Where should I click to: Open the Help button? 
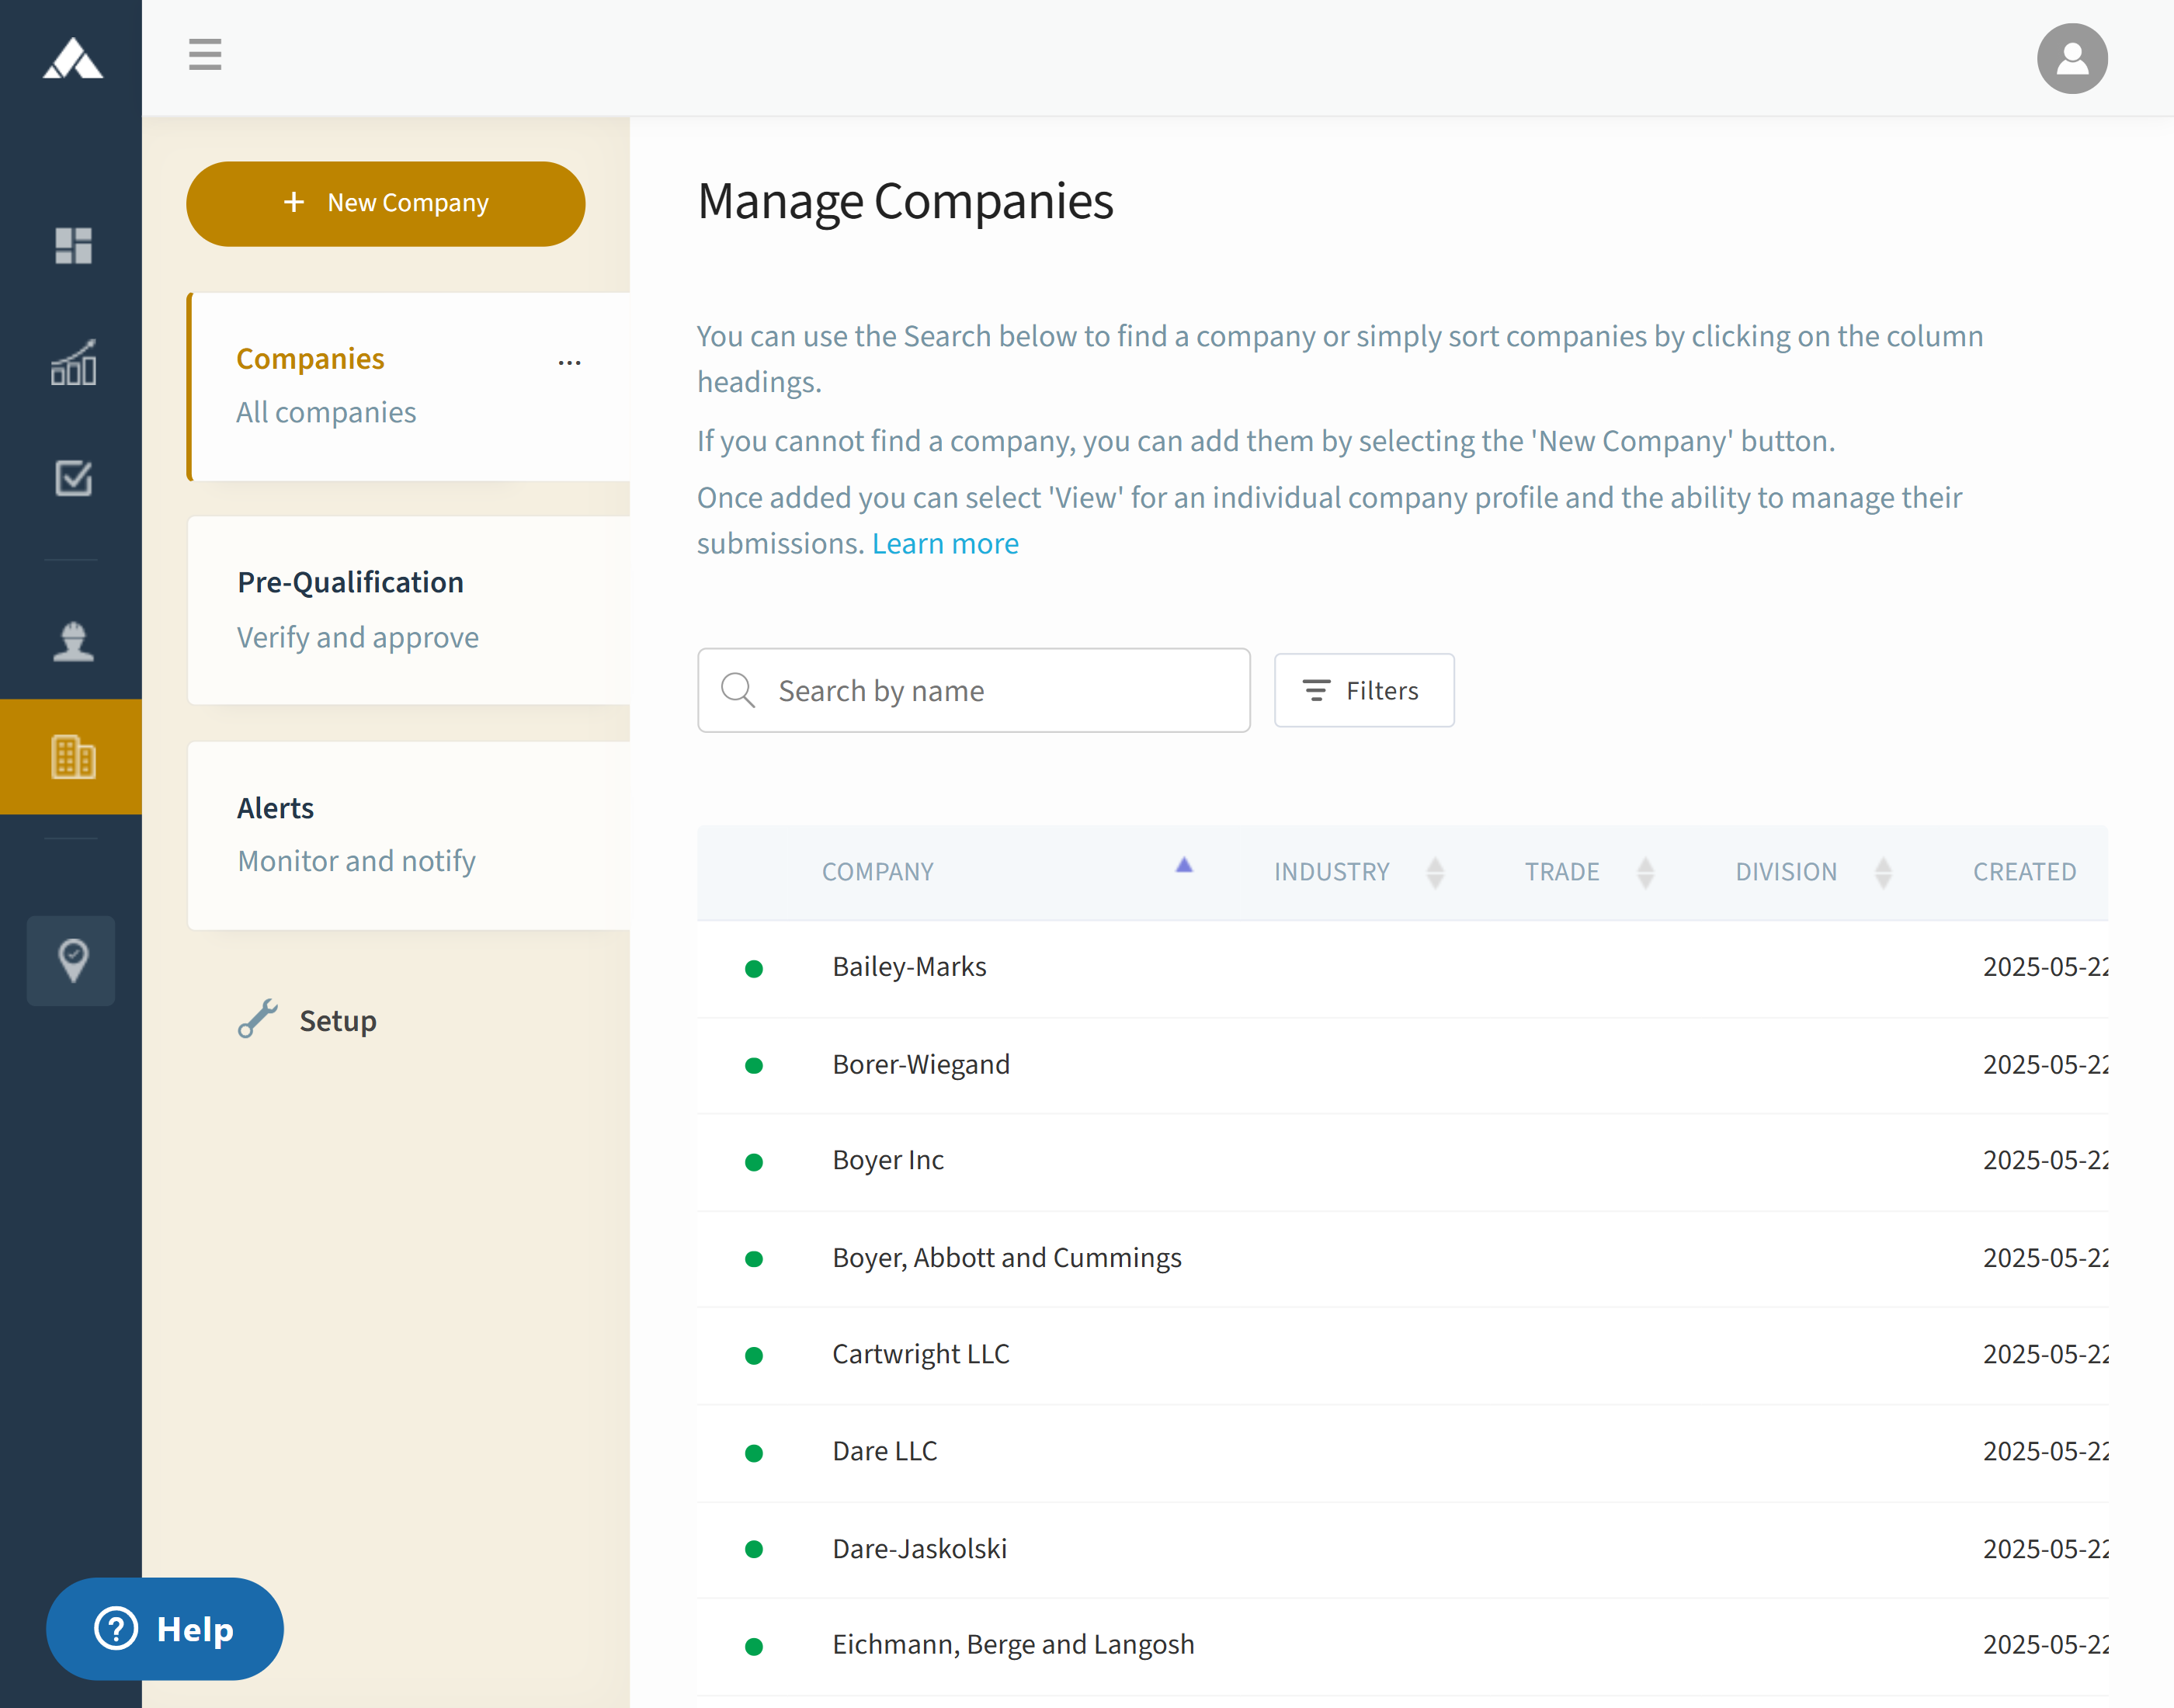coord(165,1628)
